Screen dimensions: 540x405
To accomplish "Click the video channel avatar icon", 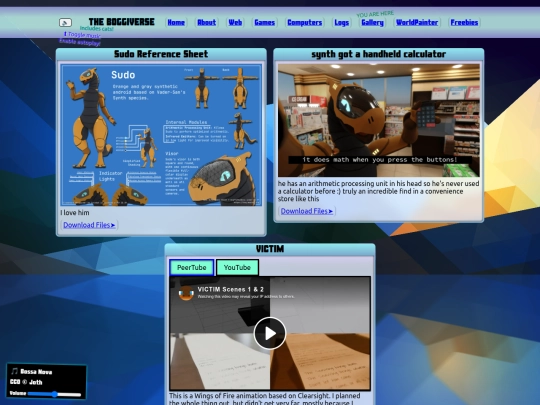I will pos(186,293).
